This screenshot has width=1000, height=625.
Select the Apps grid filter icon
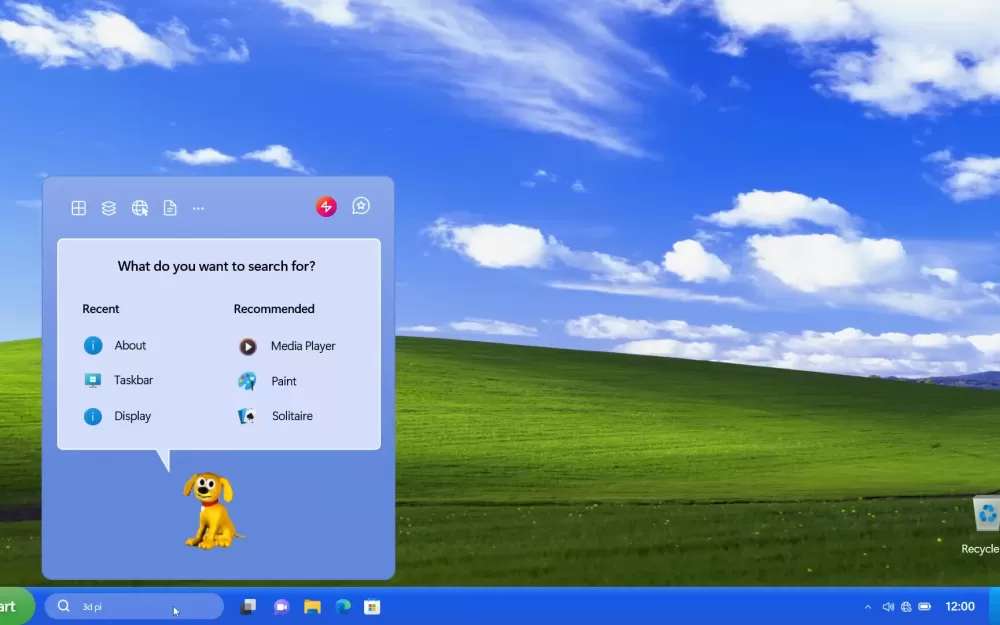[x=78, y=208]
